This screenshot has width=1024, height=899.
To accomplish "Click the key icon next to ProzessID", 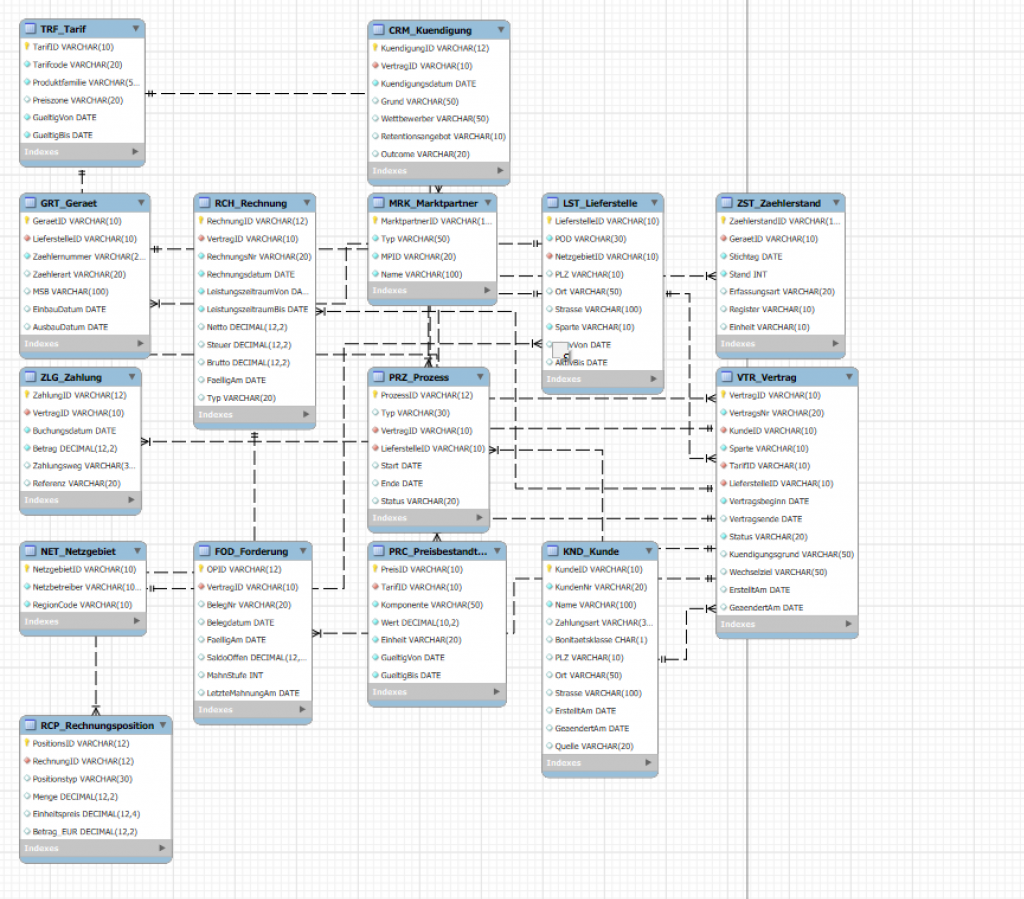I will (374, 395).
